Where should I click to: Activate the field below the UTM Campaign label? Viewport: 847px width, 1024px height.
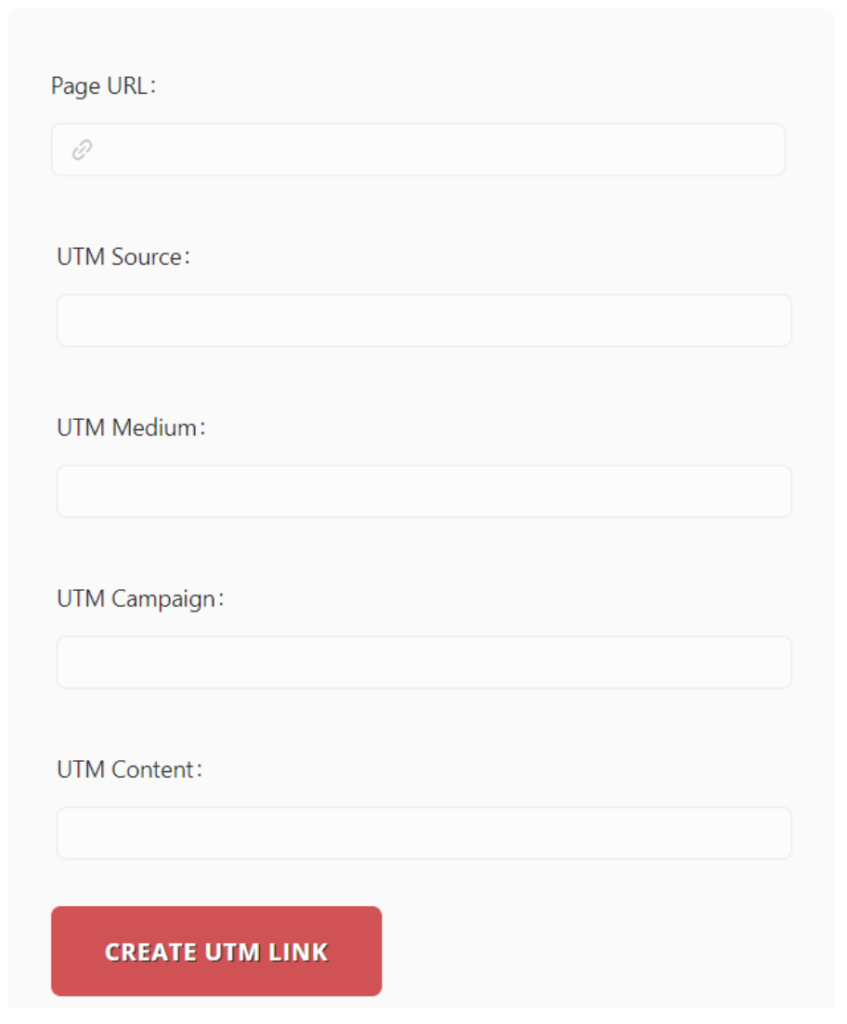[424, 663]
